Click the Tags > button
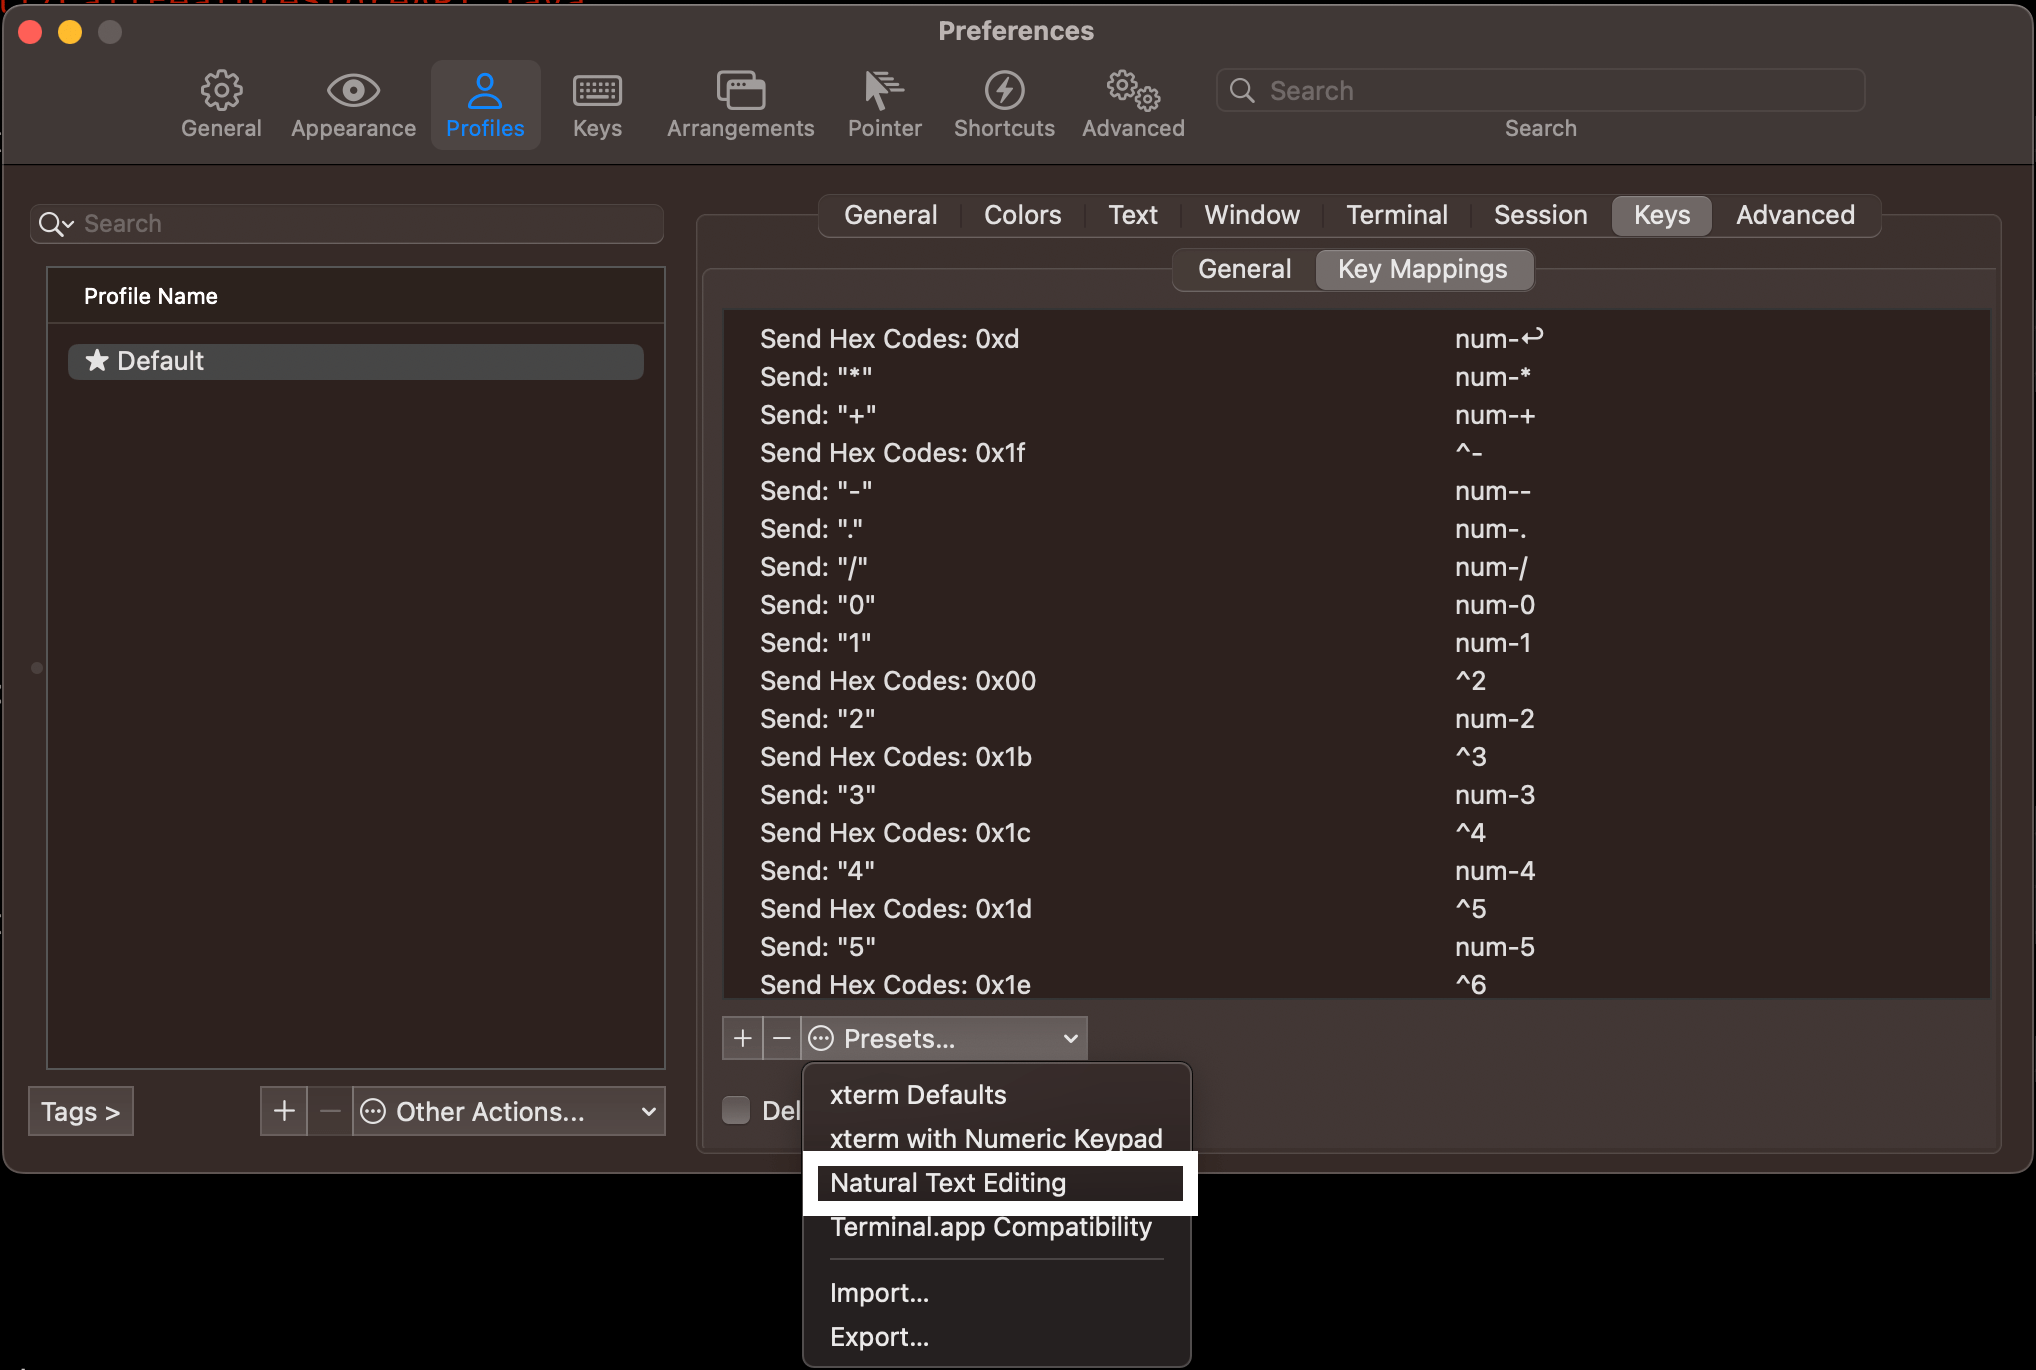Screen dimensions: 2036x1370 (x=81, y=1111)
